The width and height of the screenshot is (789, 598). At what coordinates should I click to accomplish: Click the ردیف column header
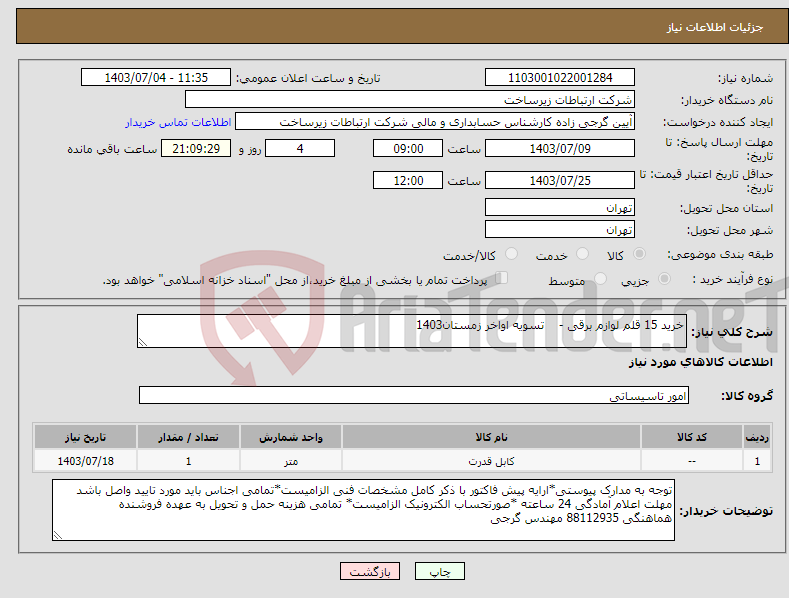757,437
